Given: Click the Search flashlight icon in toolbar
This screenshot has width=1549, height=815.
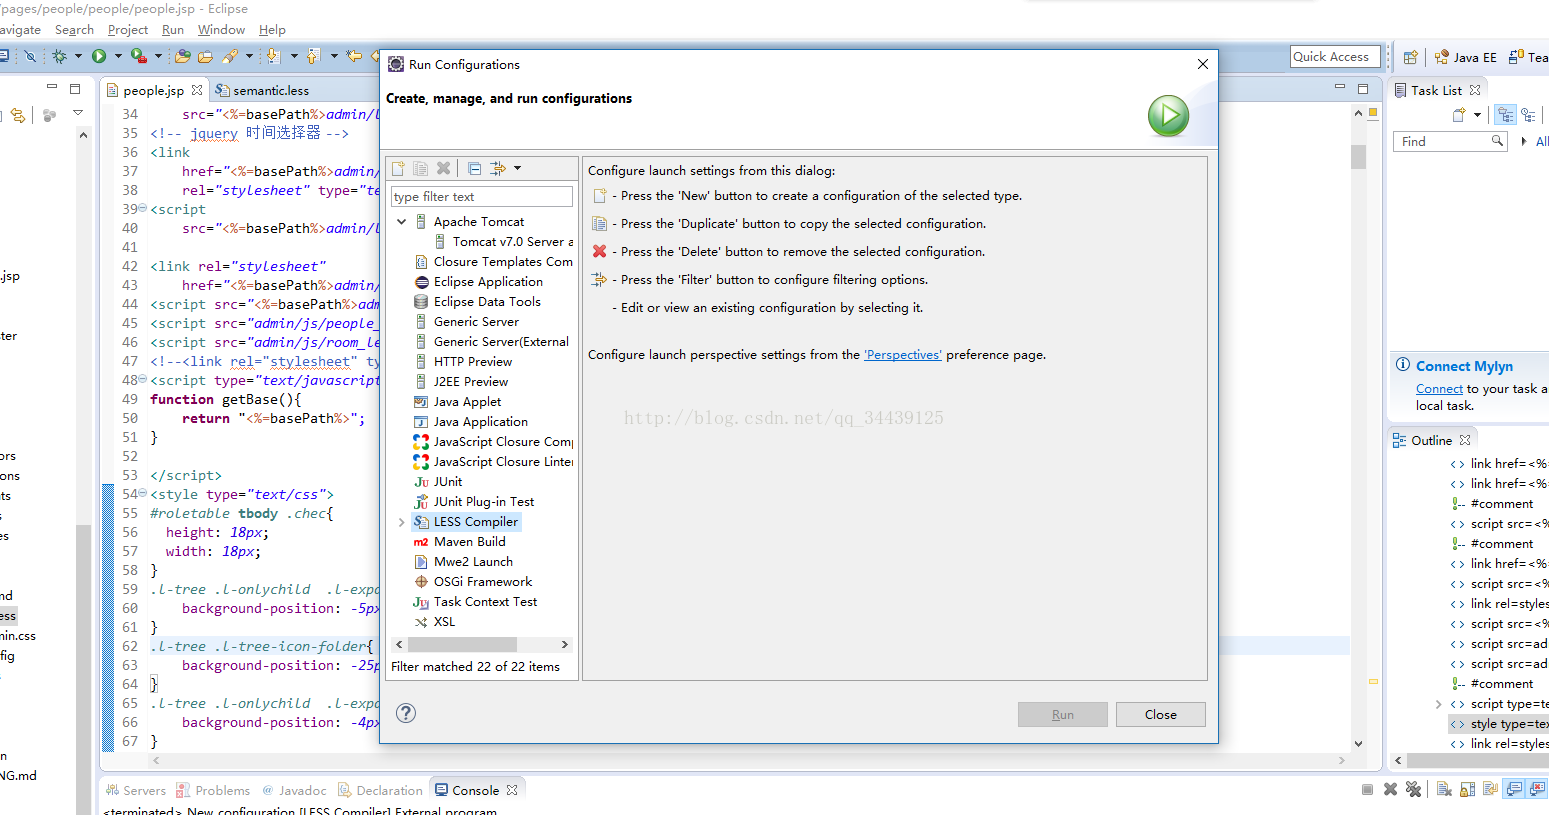Looking at the screenshot, I should tap(230, 56).
